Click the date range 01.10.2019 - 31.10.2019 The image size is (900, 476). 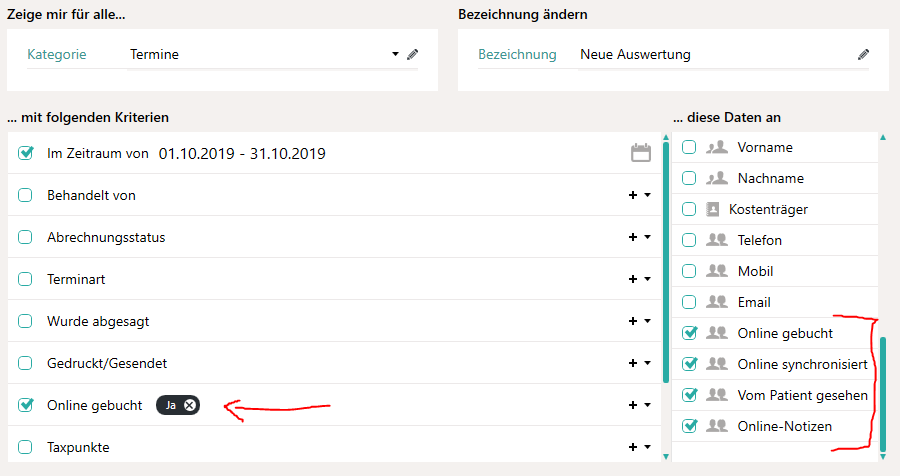click(242, 154)
